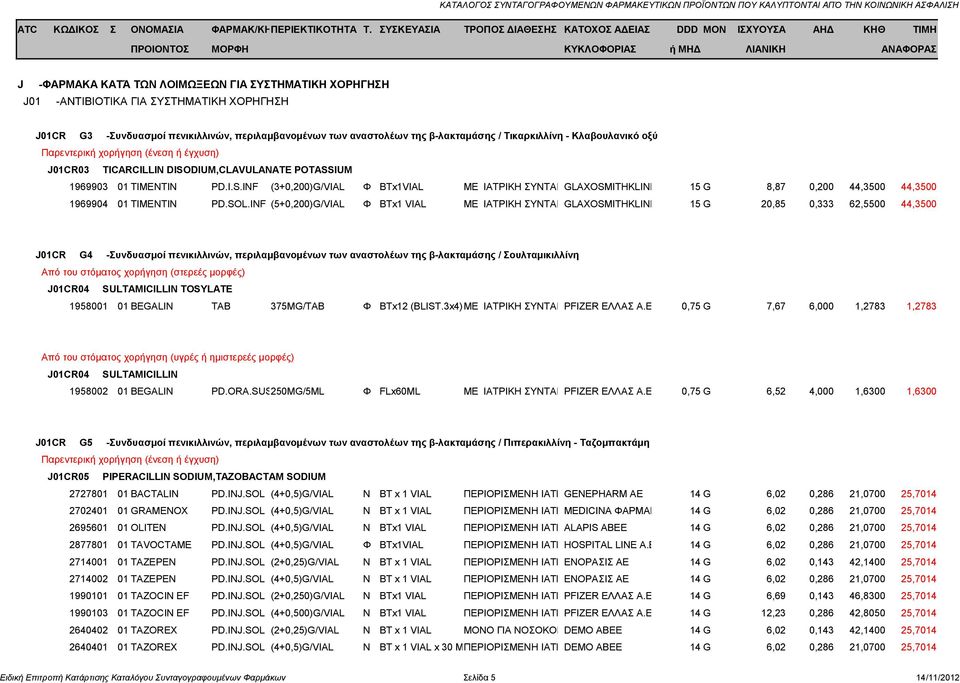This screenshot has width=960, height=683.
Task: Click retail price 20,85
Action: click(773, 204)
